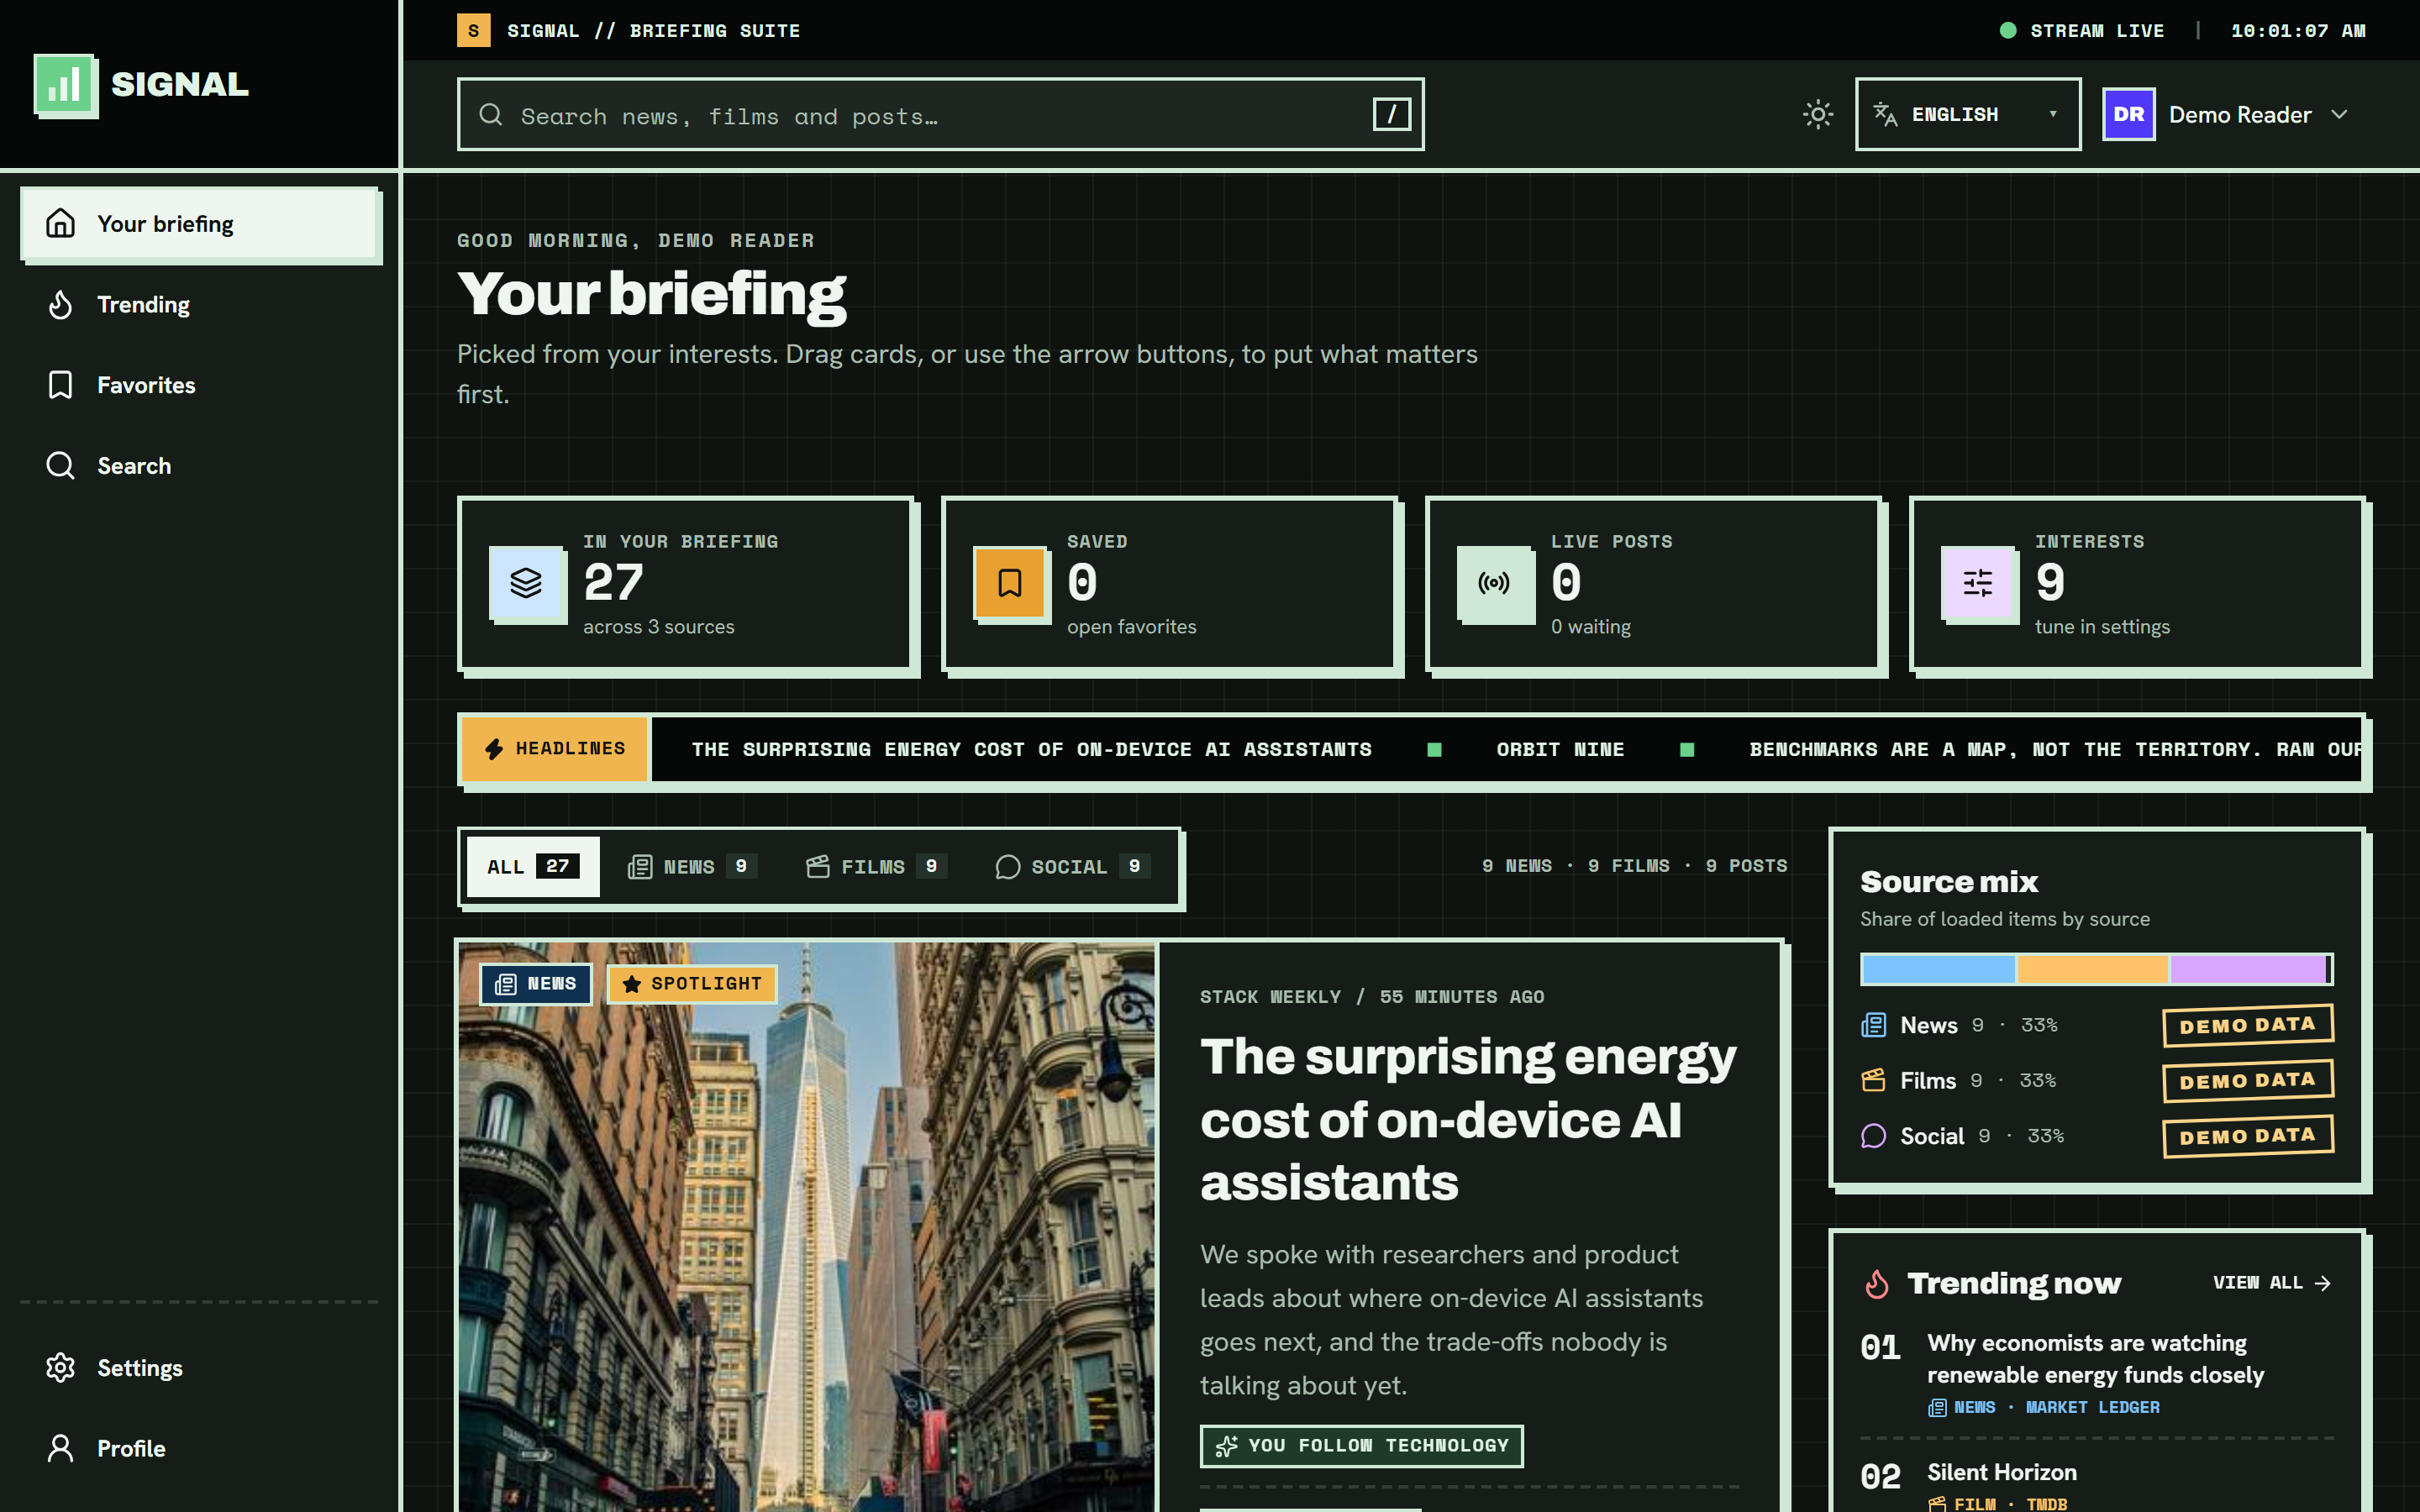2420x1512 pixels.
Task: Click the sliders icon on Interests card
Action: (x=1978, y=583)
